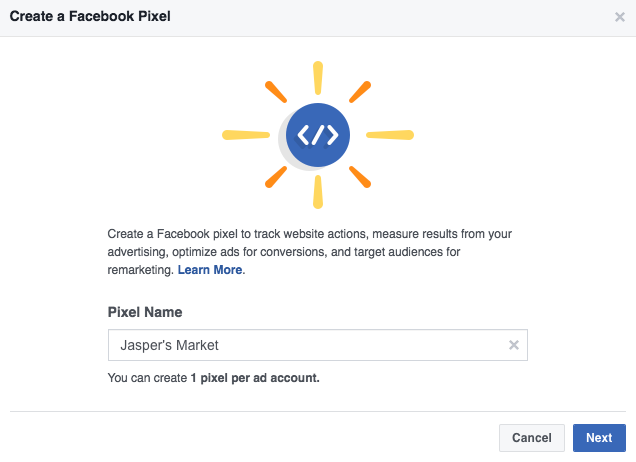Click the orange ray at the icon's upper-right

(360, 92)
